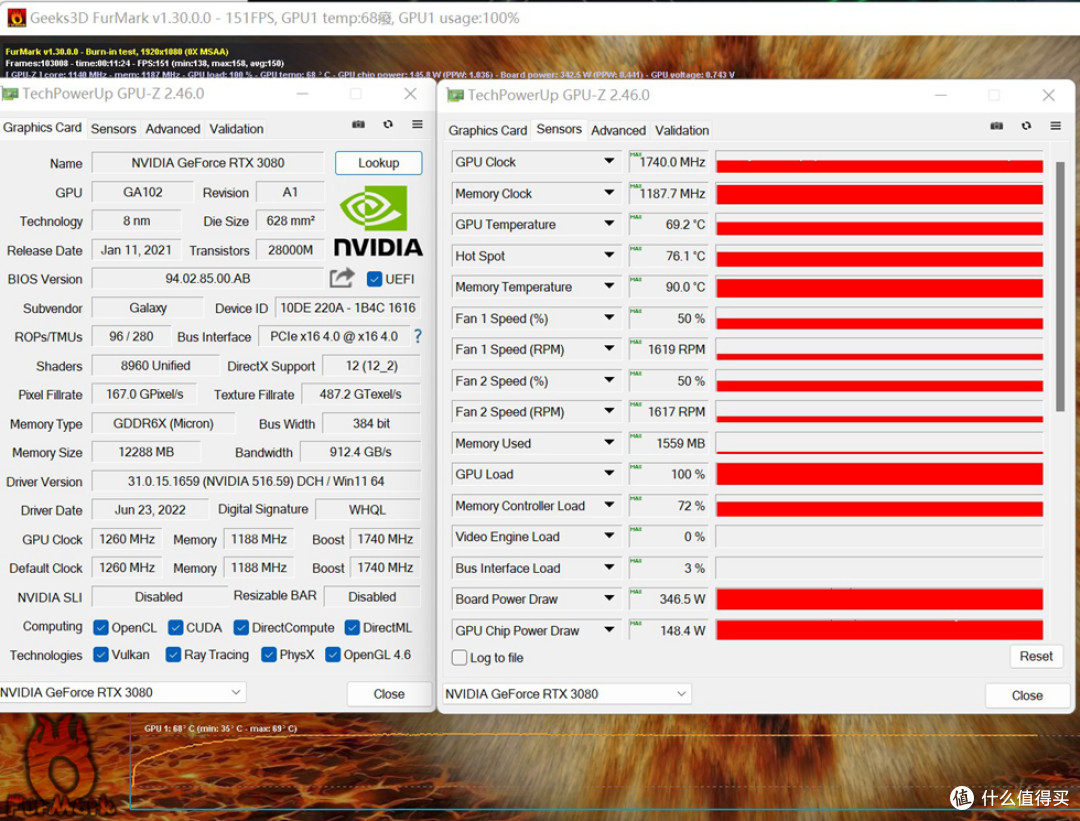Click the Memory Size 12288 MB field
The height and width of the screenshot is (821, 1080).
tap(146, 452)
